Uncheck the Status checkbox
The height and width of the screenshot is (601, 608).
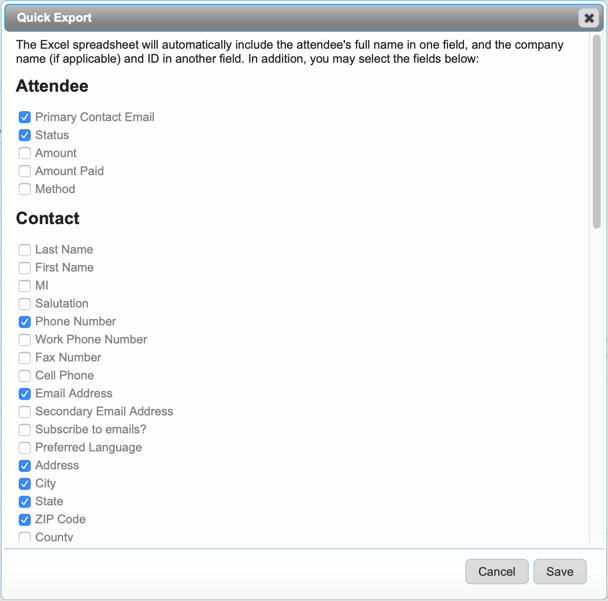(x=25, y=135)
